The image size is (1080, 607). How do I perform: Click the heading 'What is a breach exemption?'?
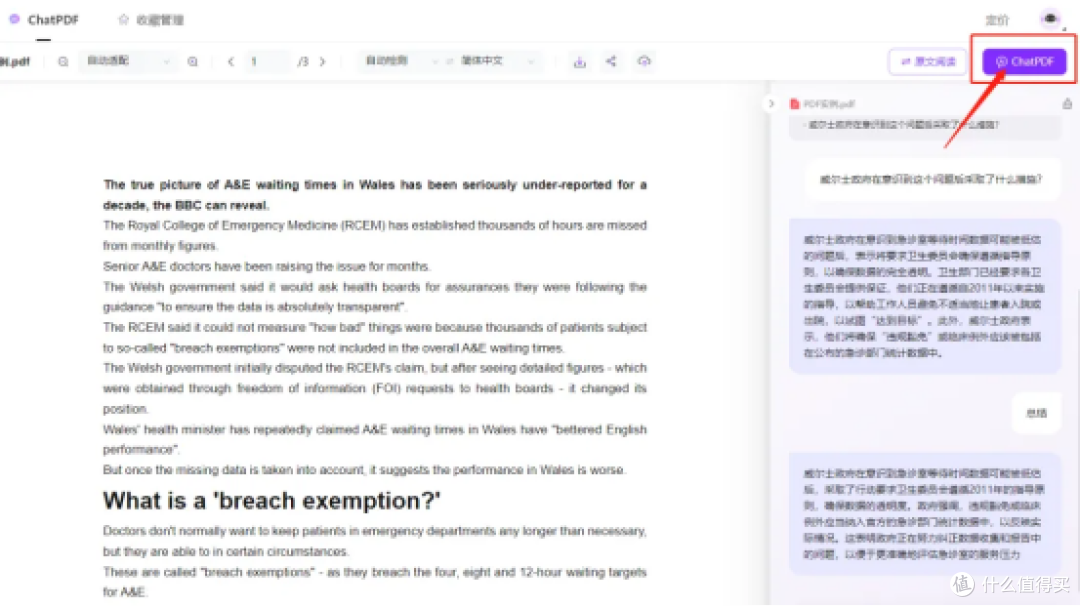[x=271, y=500]
